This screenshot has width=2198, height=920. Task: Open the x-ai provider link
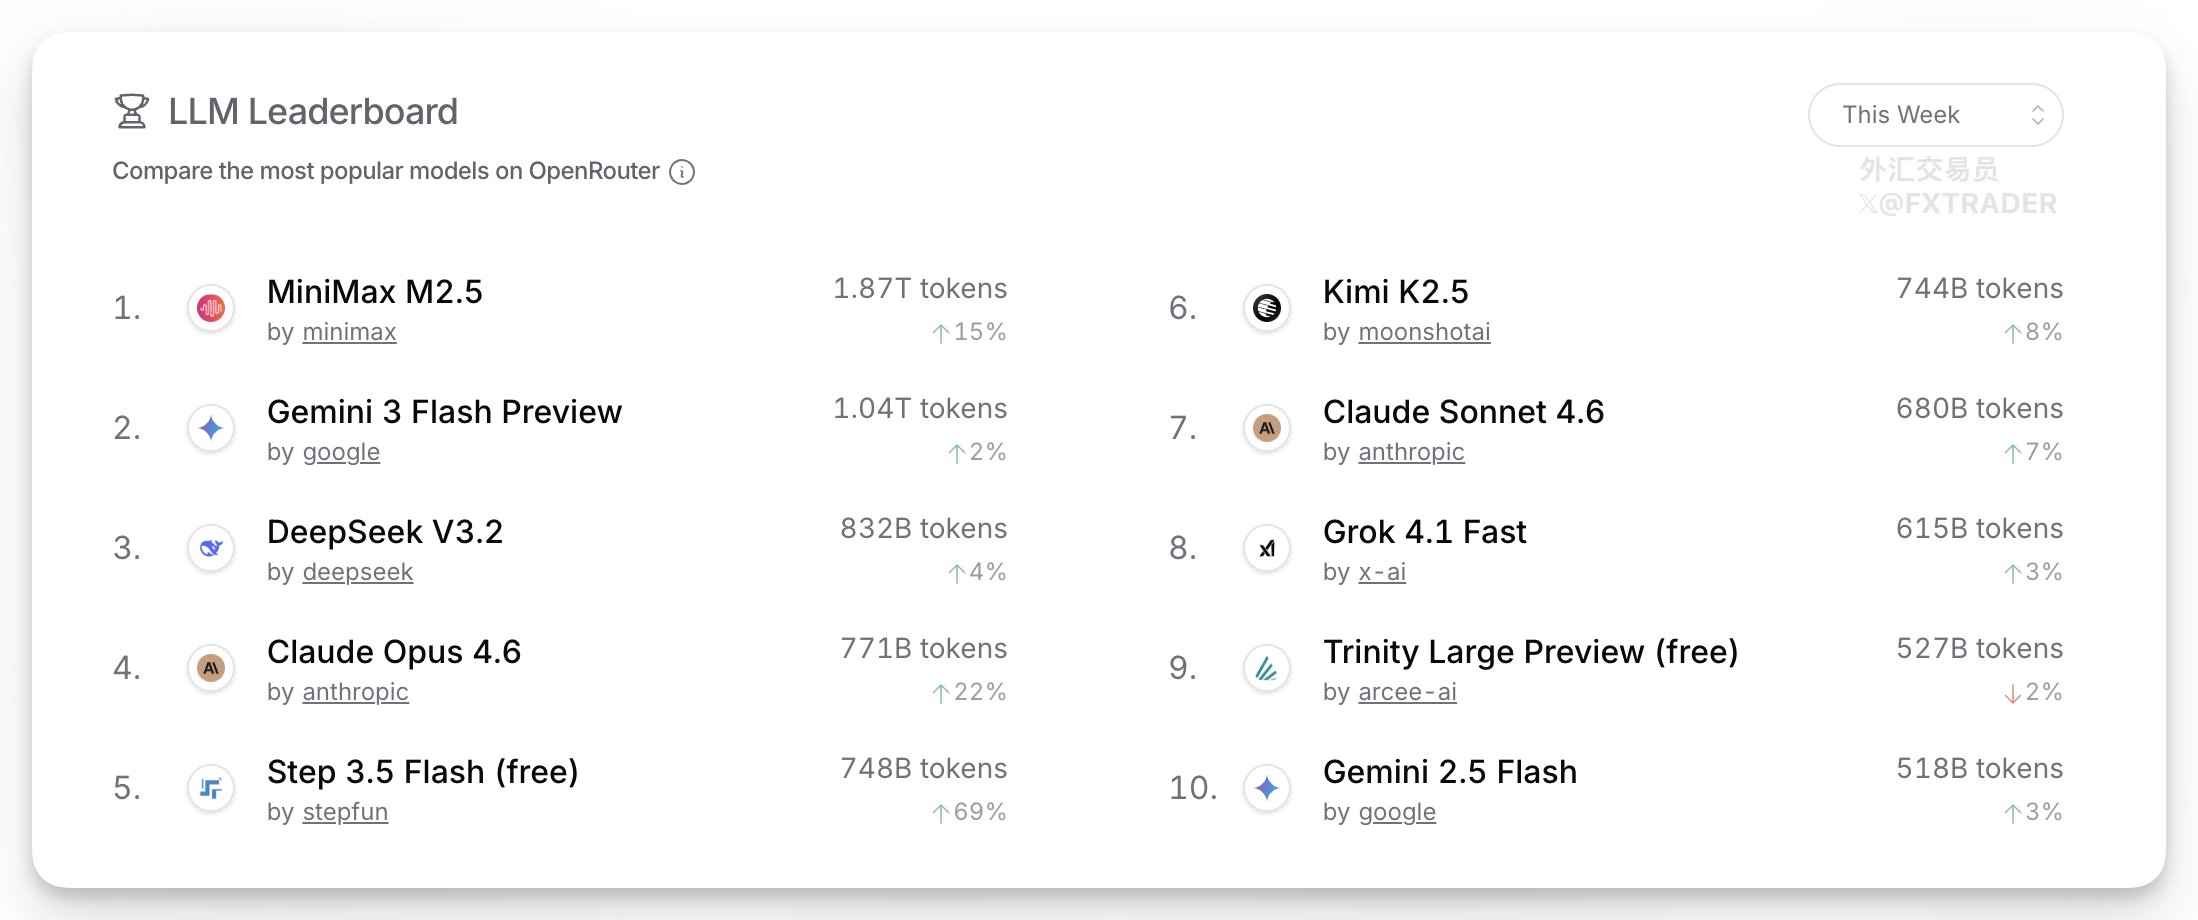[x=1382, y=572]
